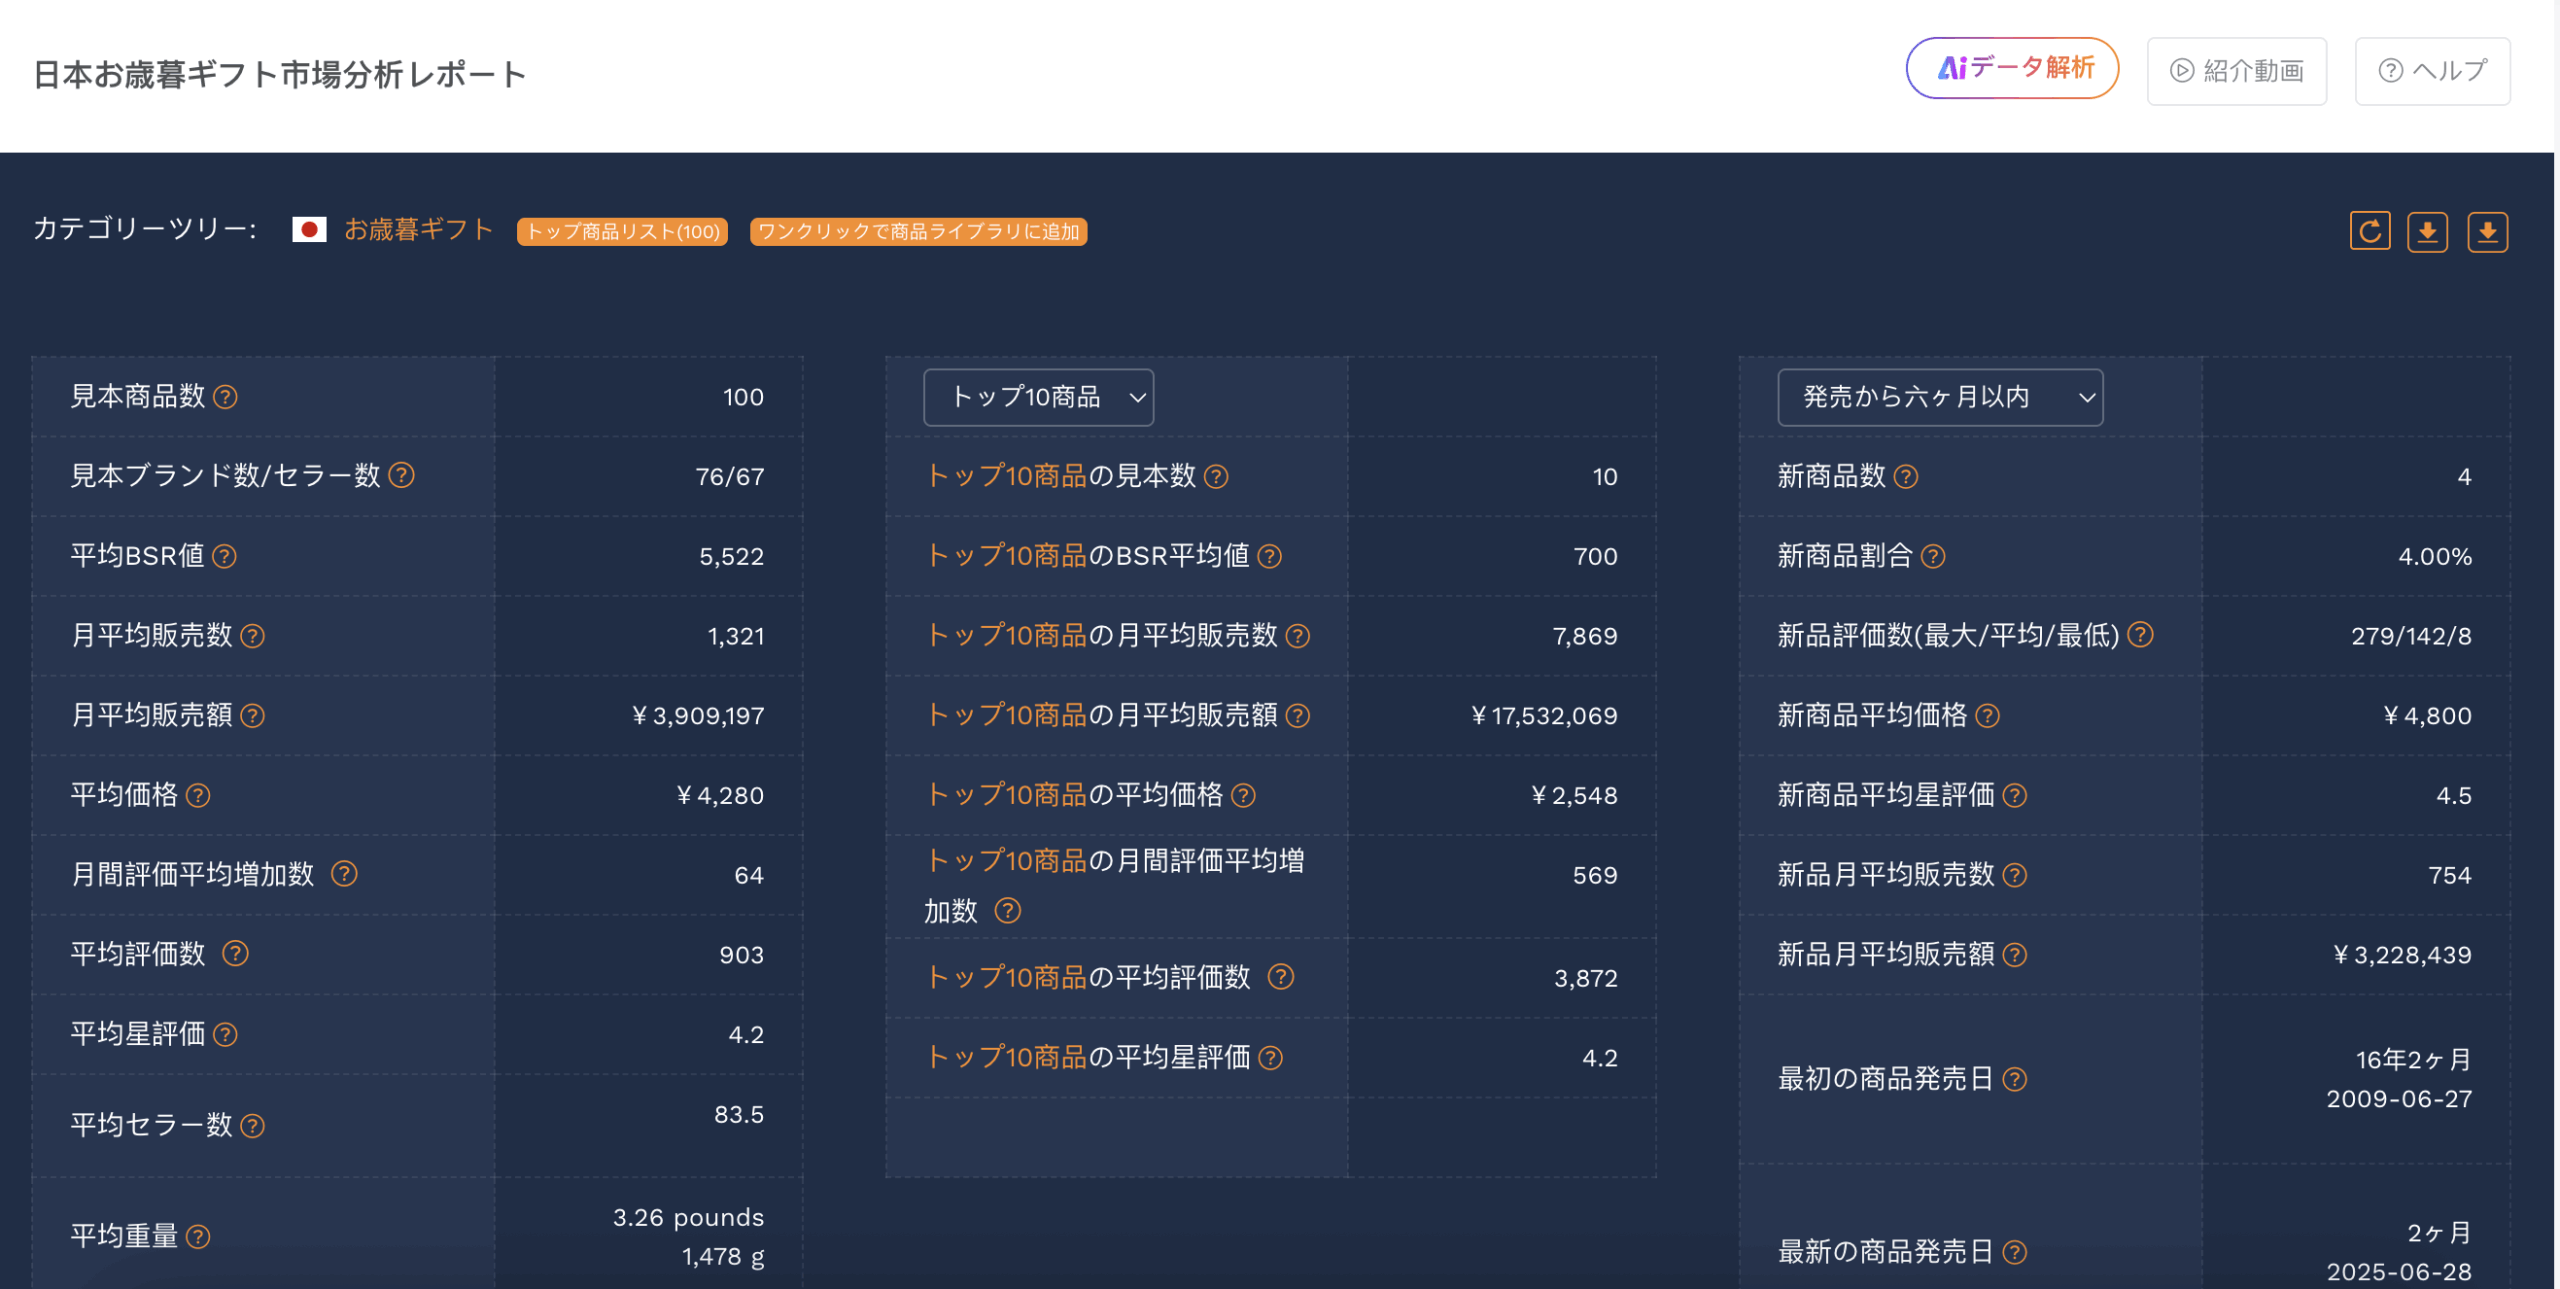Click the refresh icon in category bar

pos(2369,232)
